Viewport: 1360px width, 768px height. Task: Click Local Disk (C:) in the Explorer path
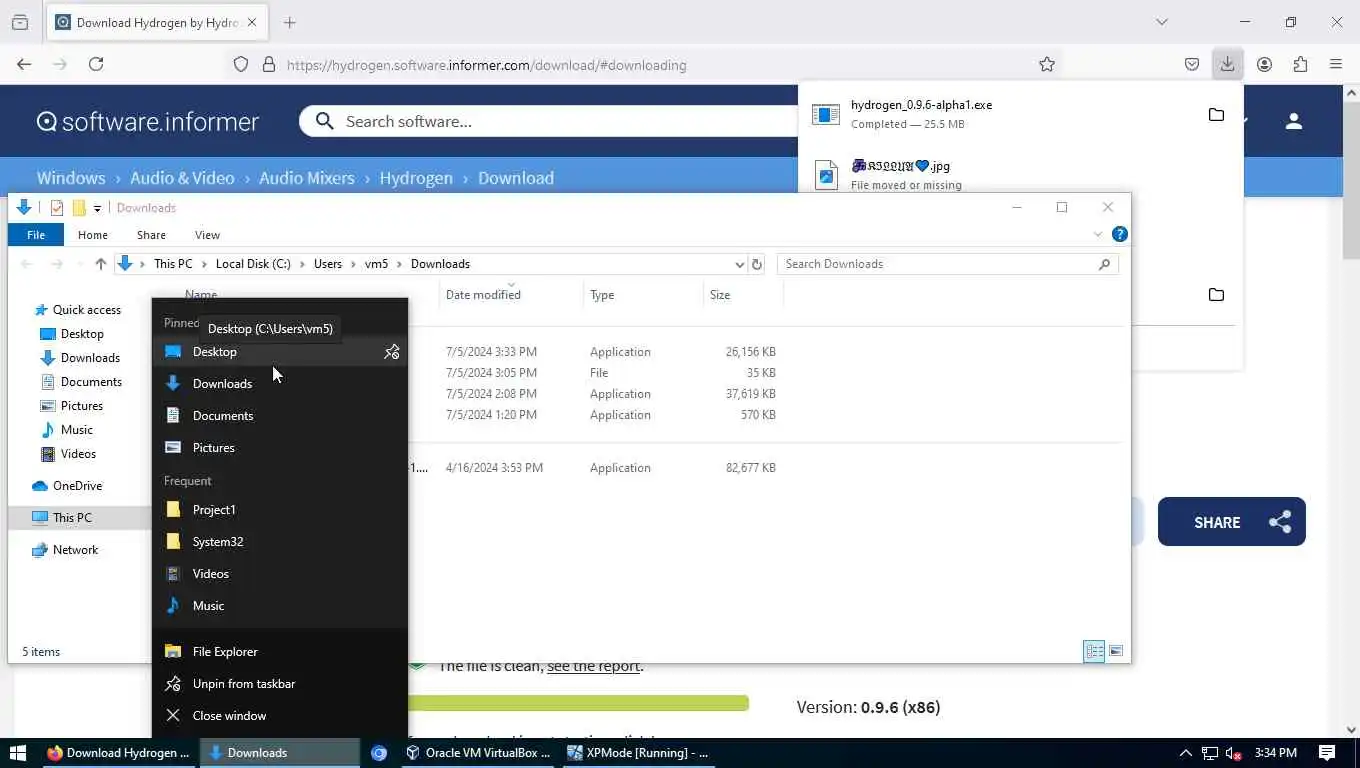[x=253, y=264]
